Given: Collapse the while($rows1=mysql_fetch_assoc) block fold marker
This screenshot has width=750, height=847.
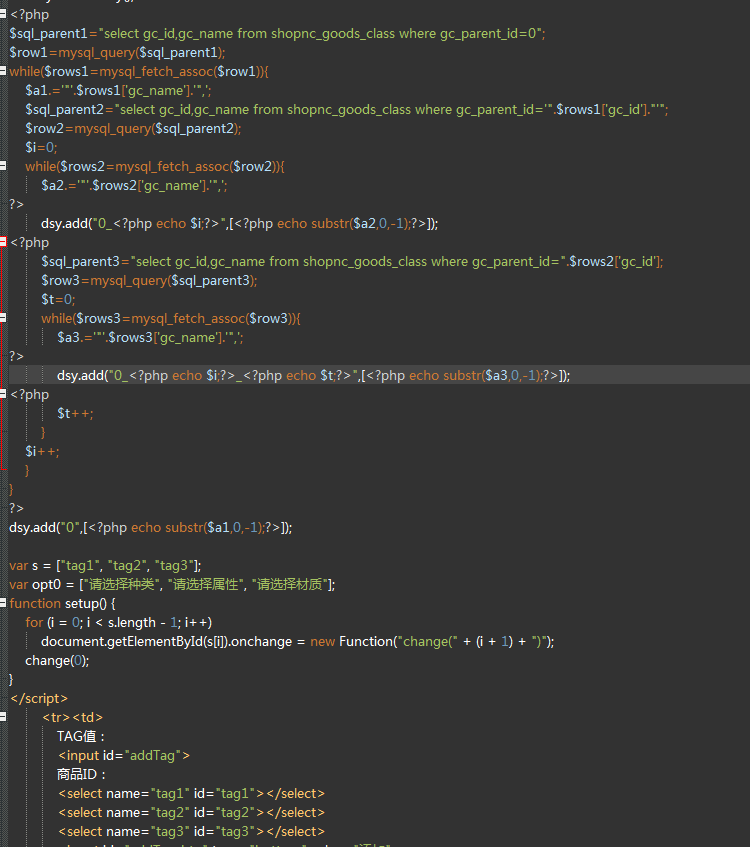Looking at the screenshot, I should (3, 71).
